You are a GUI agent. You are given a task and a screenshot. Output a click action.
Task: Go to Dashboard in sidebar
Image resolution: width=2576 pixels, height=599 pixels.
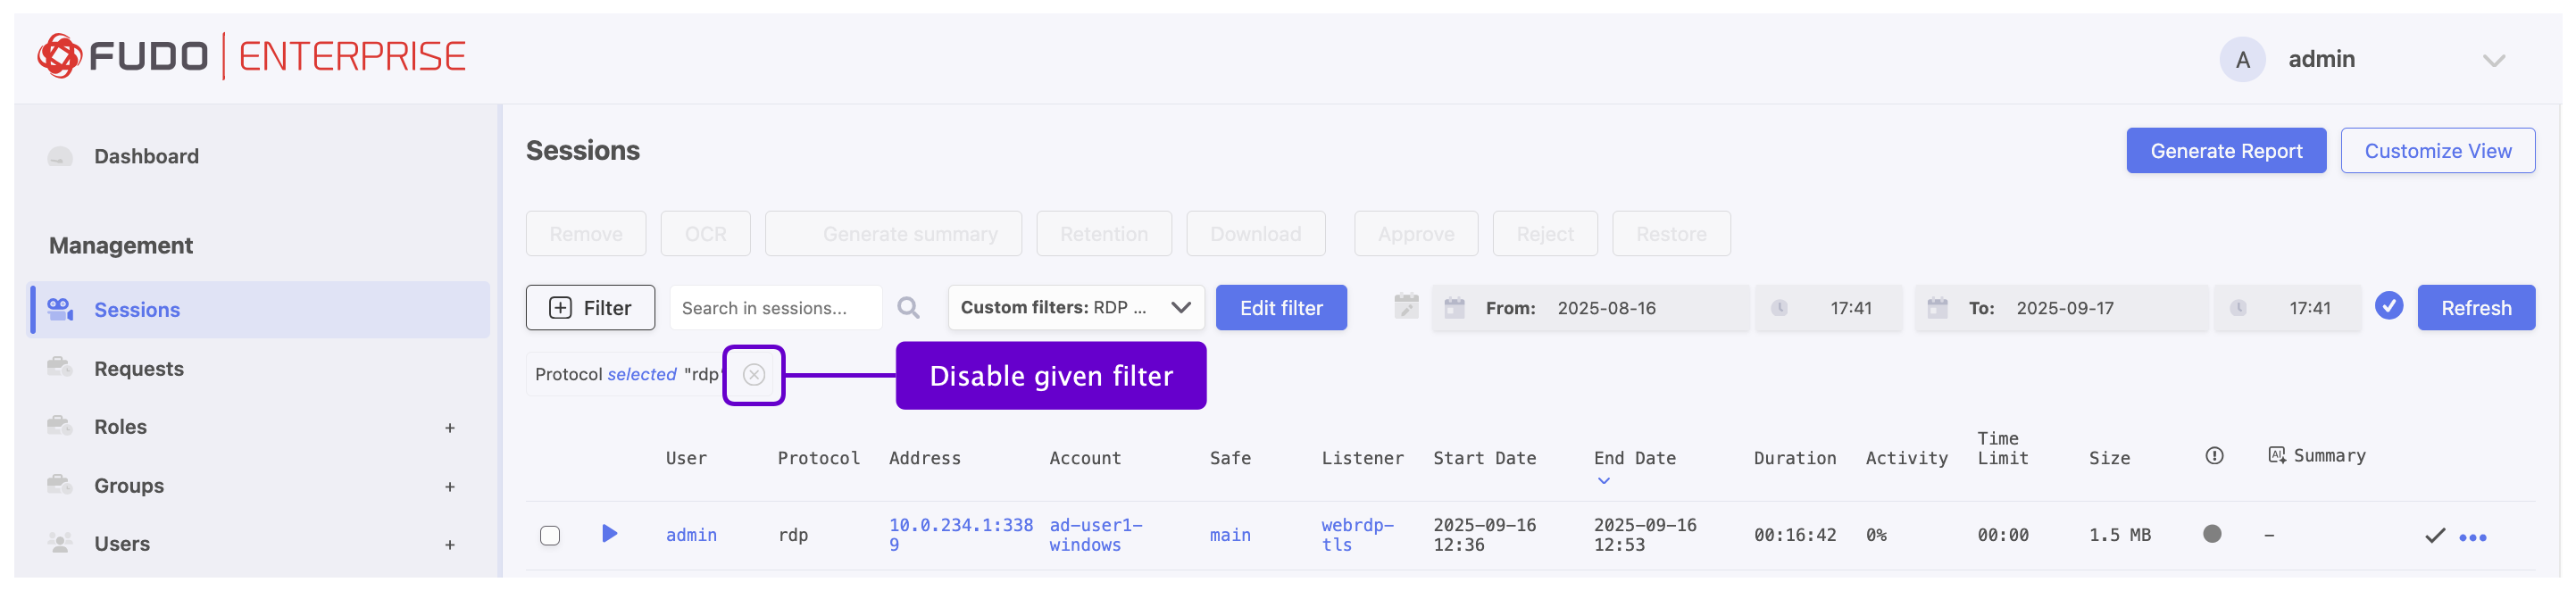click(146, 157)
